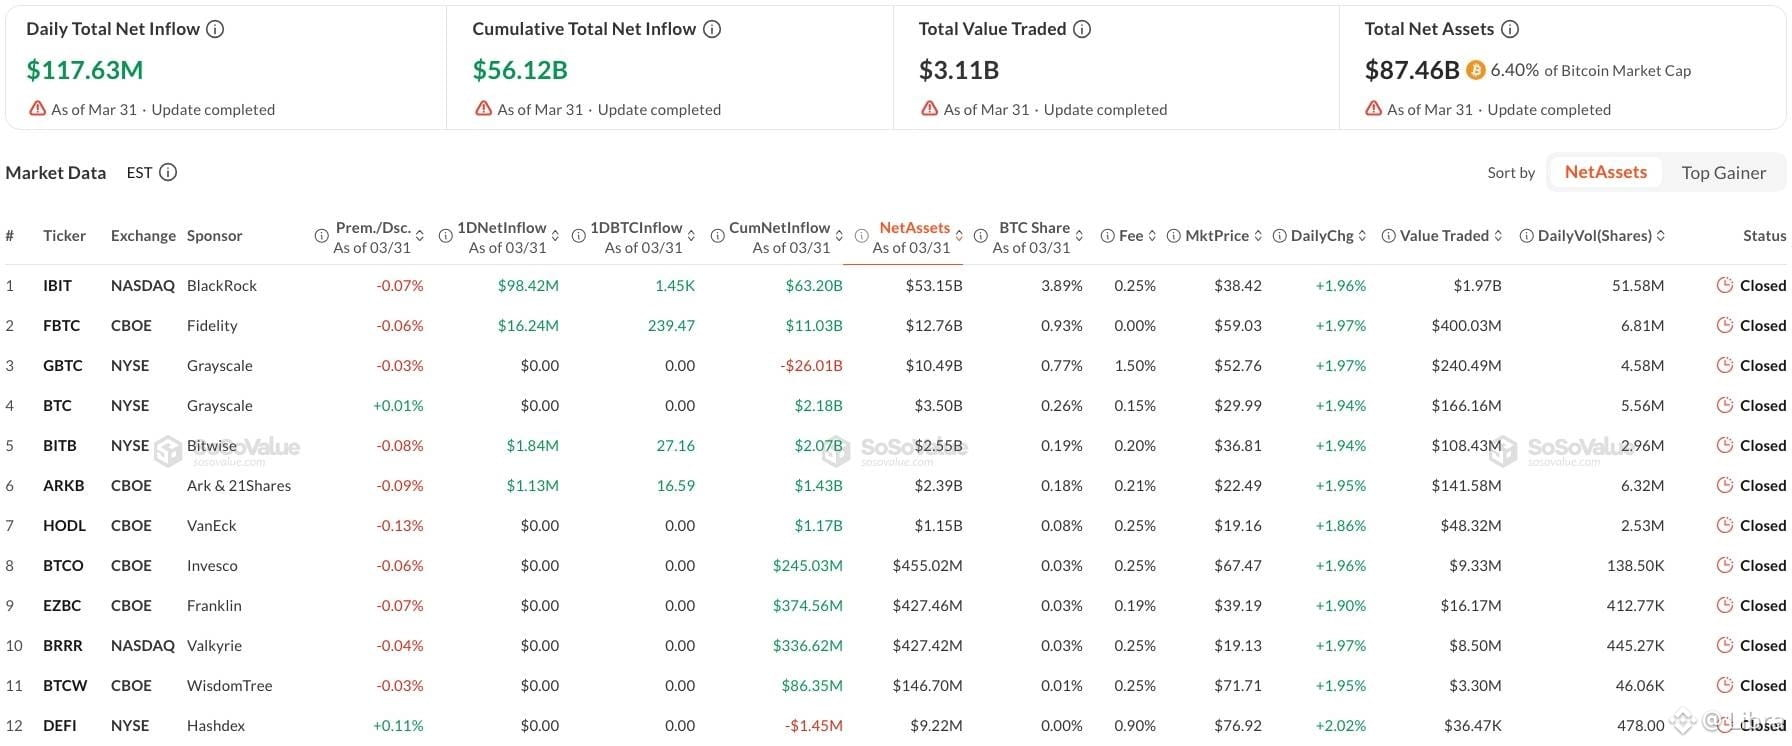Viewport: 1792px width, 746px height.
Task: Click the clock status icon for IBIT
Action: 1724,285
